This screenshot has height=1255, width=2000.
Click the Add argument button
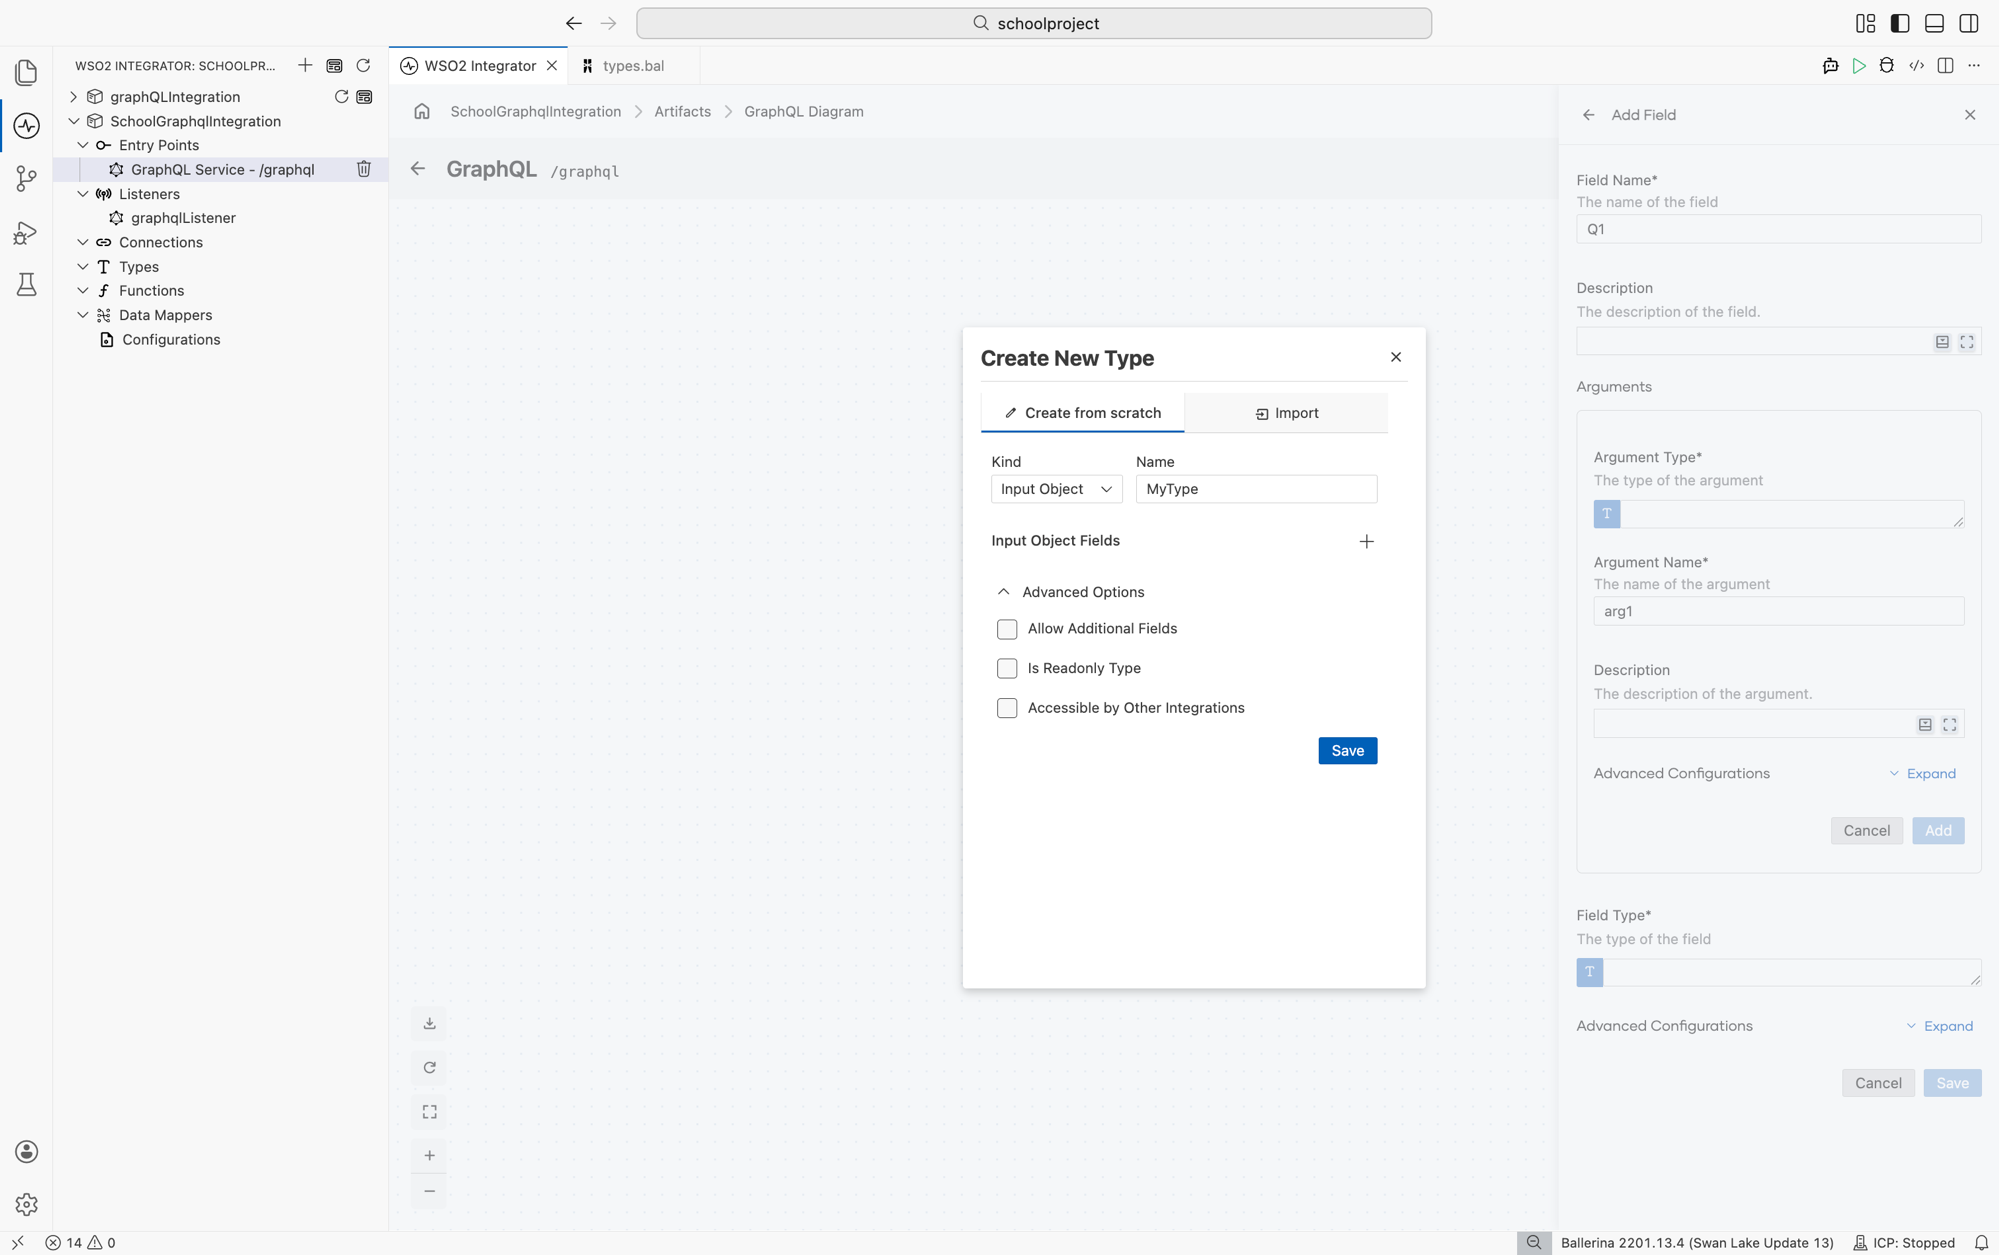click(1938, 831)
